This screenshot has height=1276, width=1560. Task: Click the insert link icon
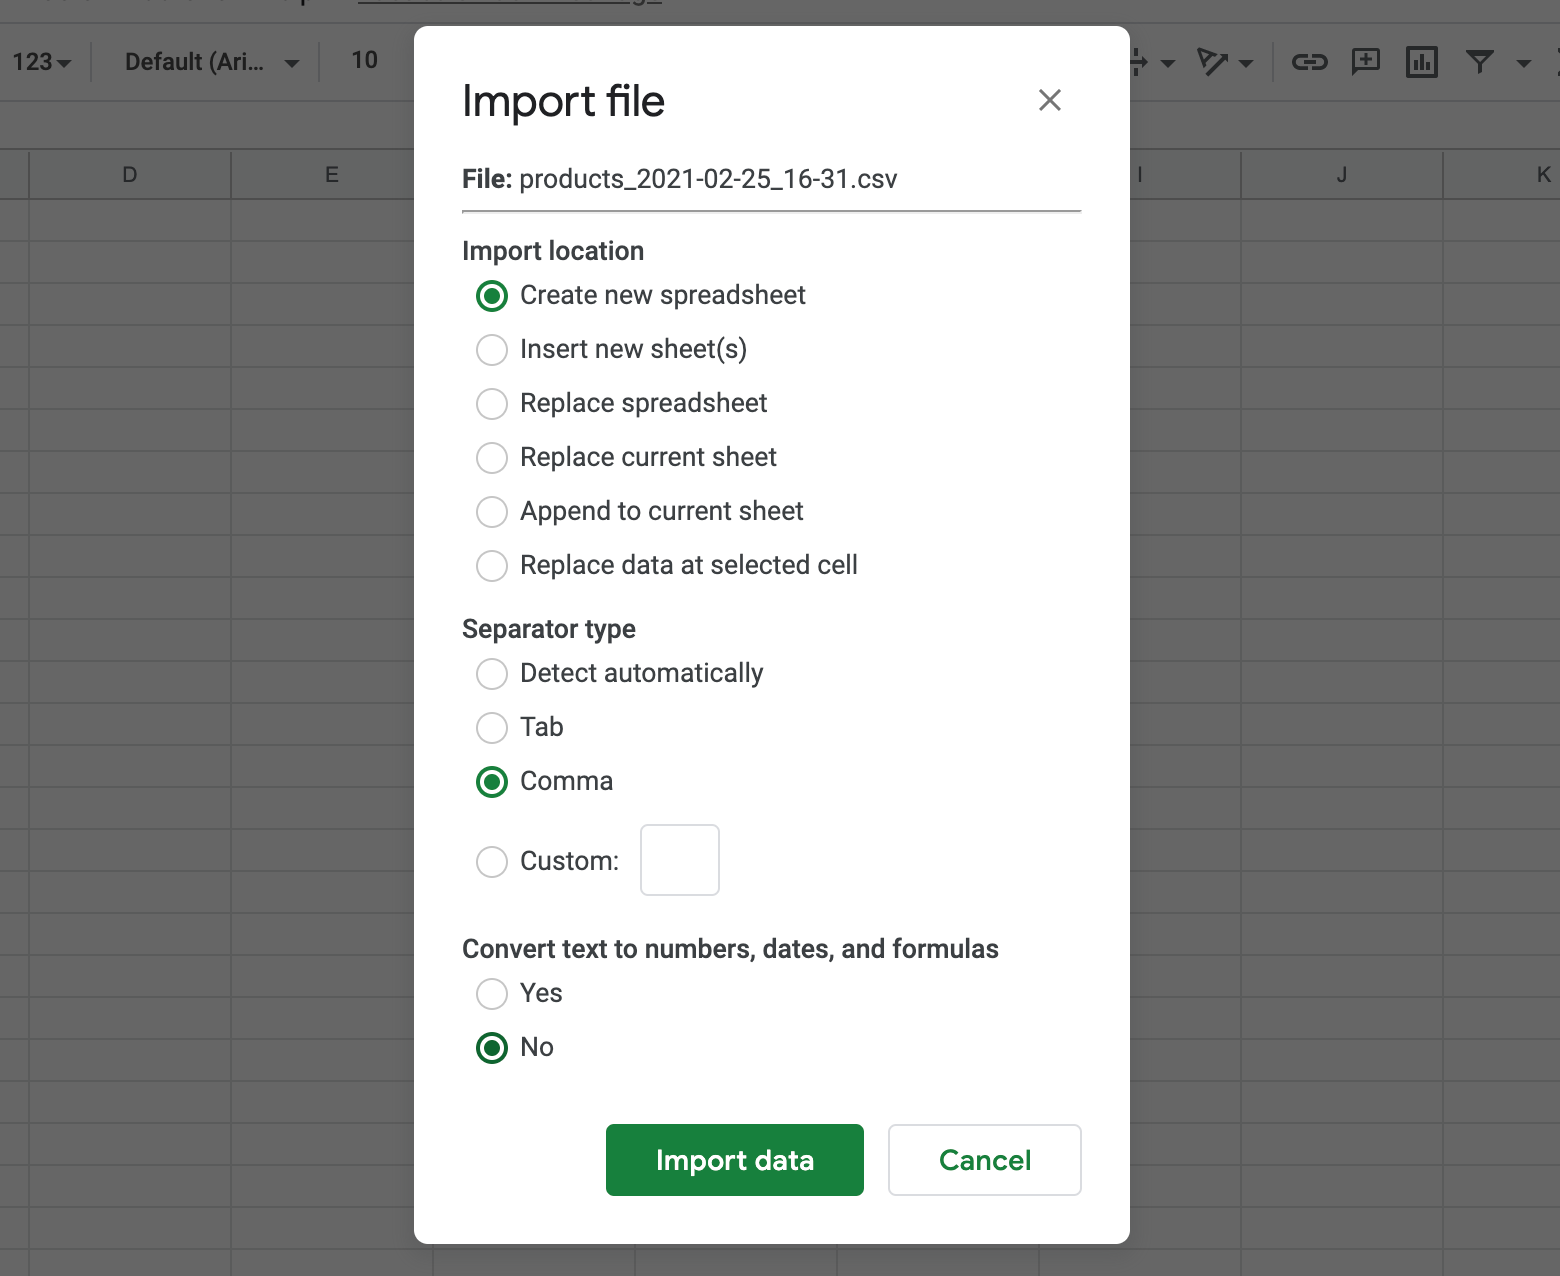pos(1309,62)
